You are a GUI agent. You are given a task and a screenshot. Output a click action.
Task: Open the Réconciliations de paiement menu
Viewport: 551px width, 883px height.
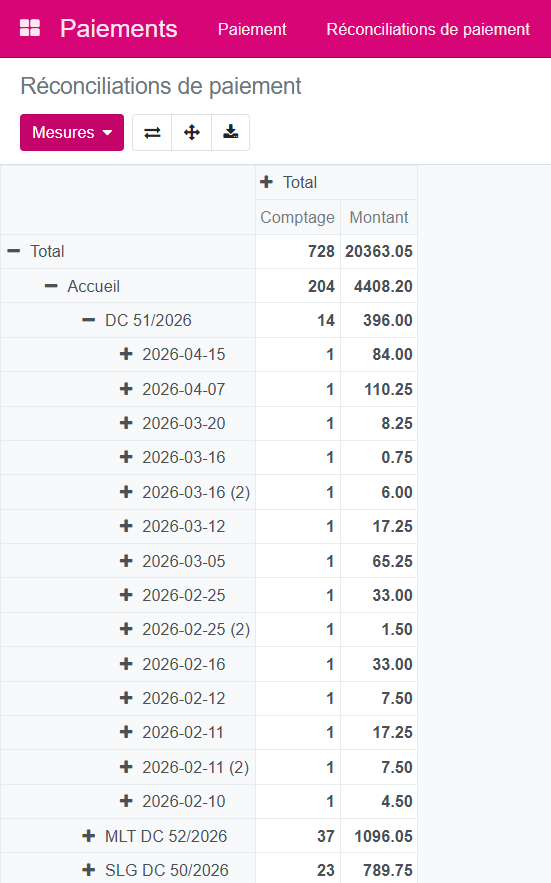pos(428,29)
